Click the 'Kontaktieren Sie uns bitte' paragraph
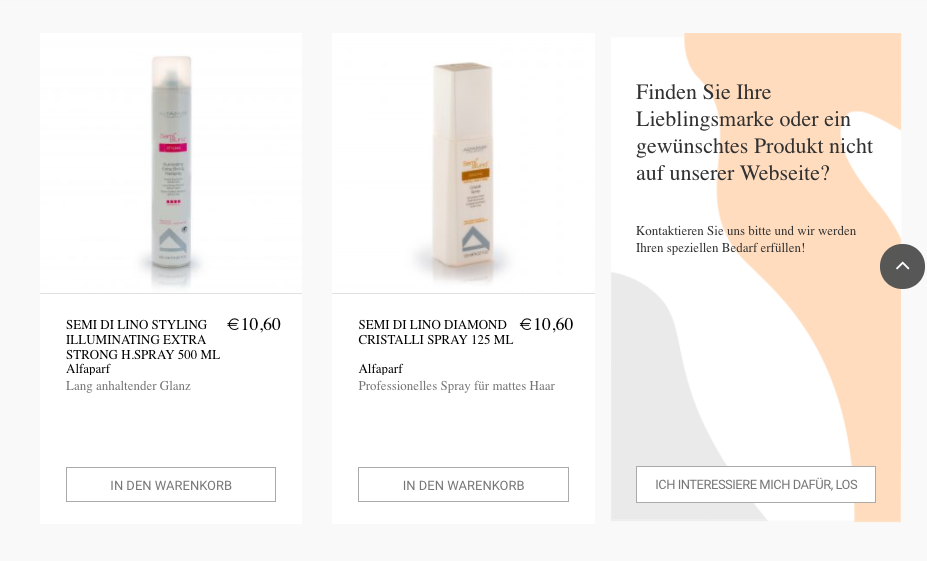Image resolution: width=927 pixels, height=561 pixels. pos(746,239)
